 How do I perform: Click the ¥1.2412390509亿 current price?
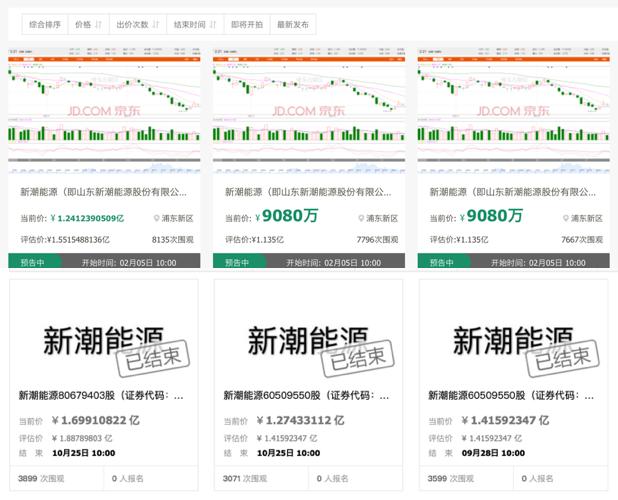(90, 217)
